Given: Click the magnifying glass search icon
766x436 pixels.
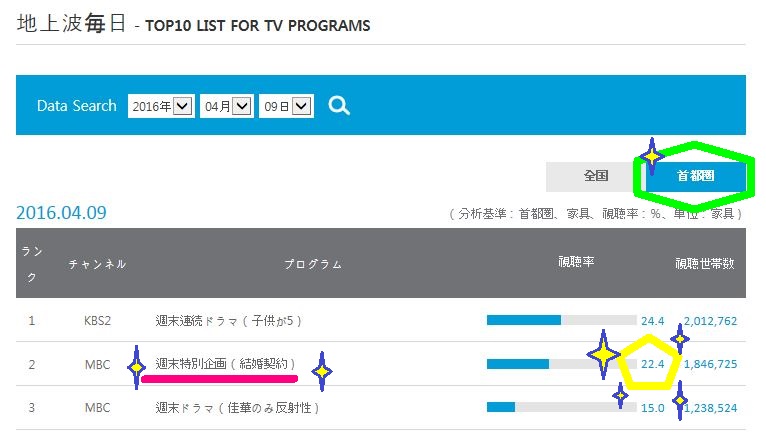Looking at the screenshot, I should click(x=339, y=105).
